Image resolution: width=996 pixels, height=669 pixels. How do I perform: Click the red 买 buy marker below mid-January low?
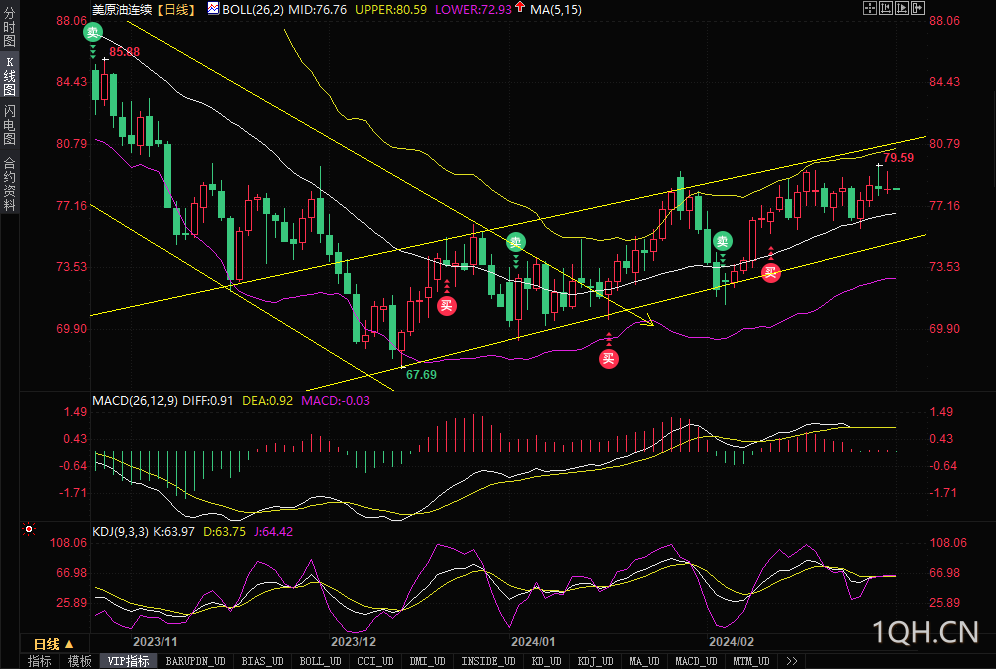(x=609, y=359)
